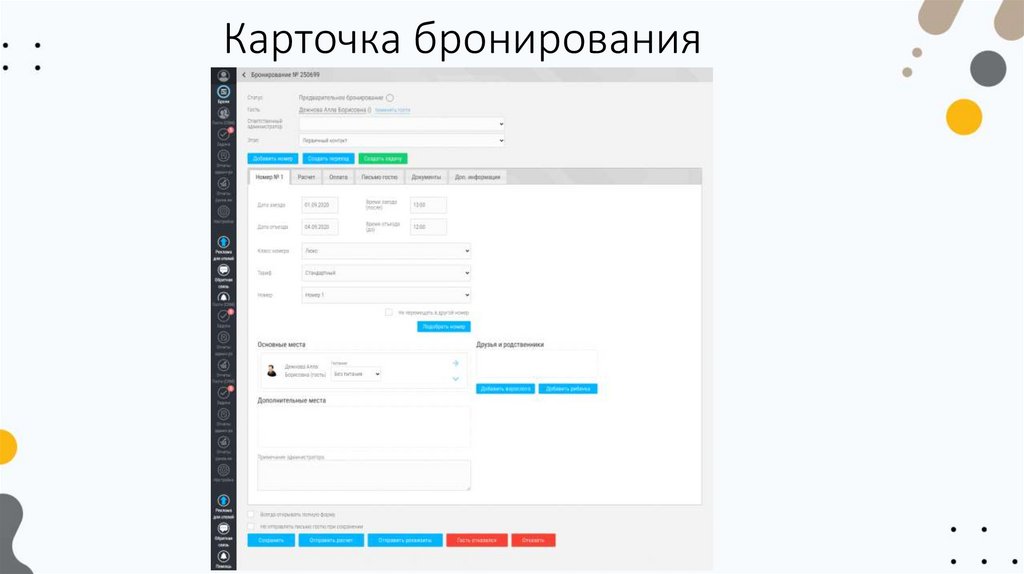Click the Добавить взрослого button
The image size is (1024, 574).
tap(505, 389)
